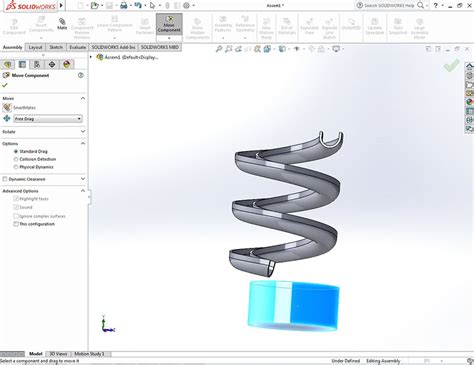The height and width of the screenshot is (365, 474).
Task: Click the Linear Component Pattern tool
Action: 115,24
